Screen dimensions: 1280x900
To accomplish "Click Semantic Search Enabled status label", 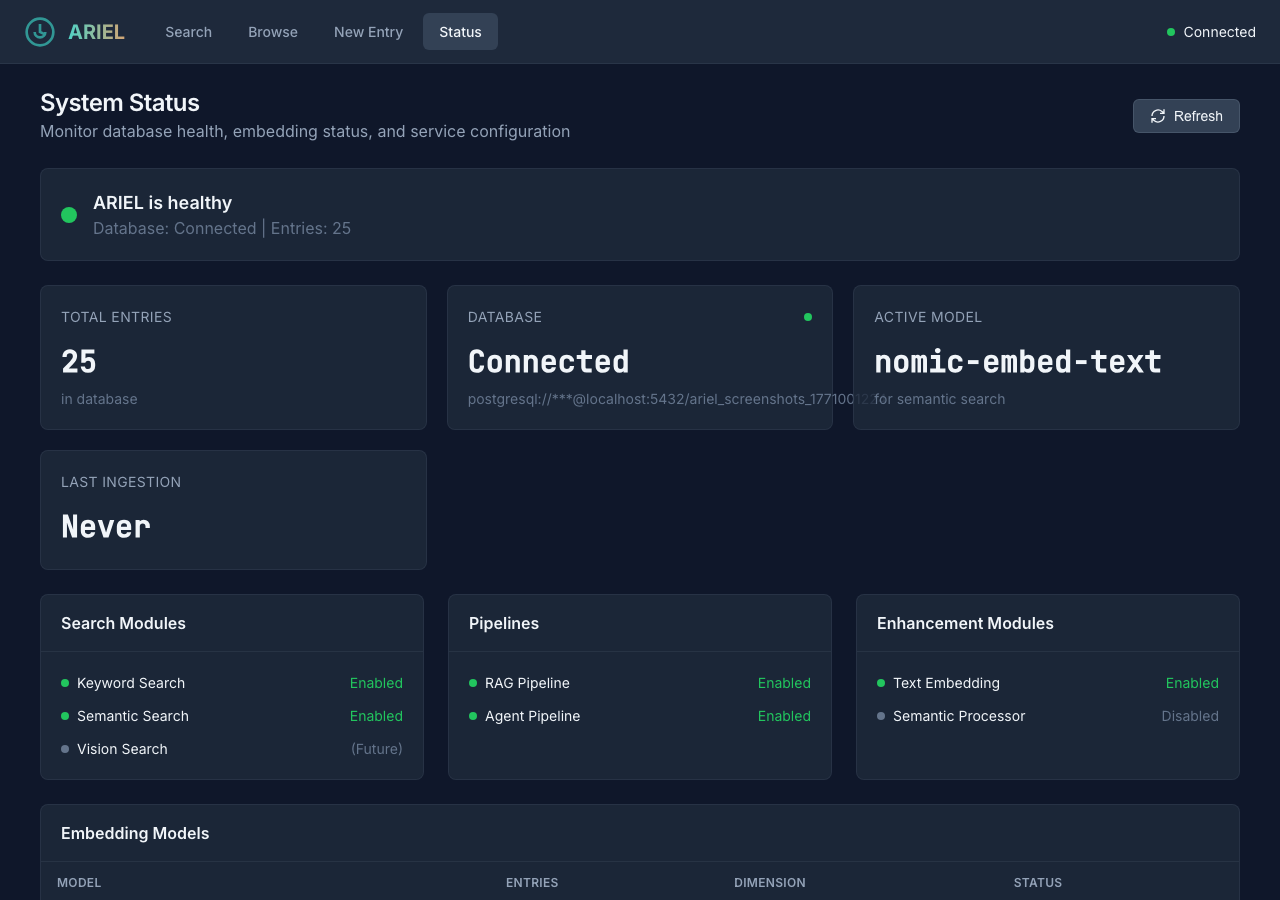I will 376,716.
